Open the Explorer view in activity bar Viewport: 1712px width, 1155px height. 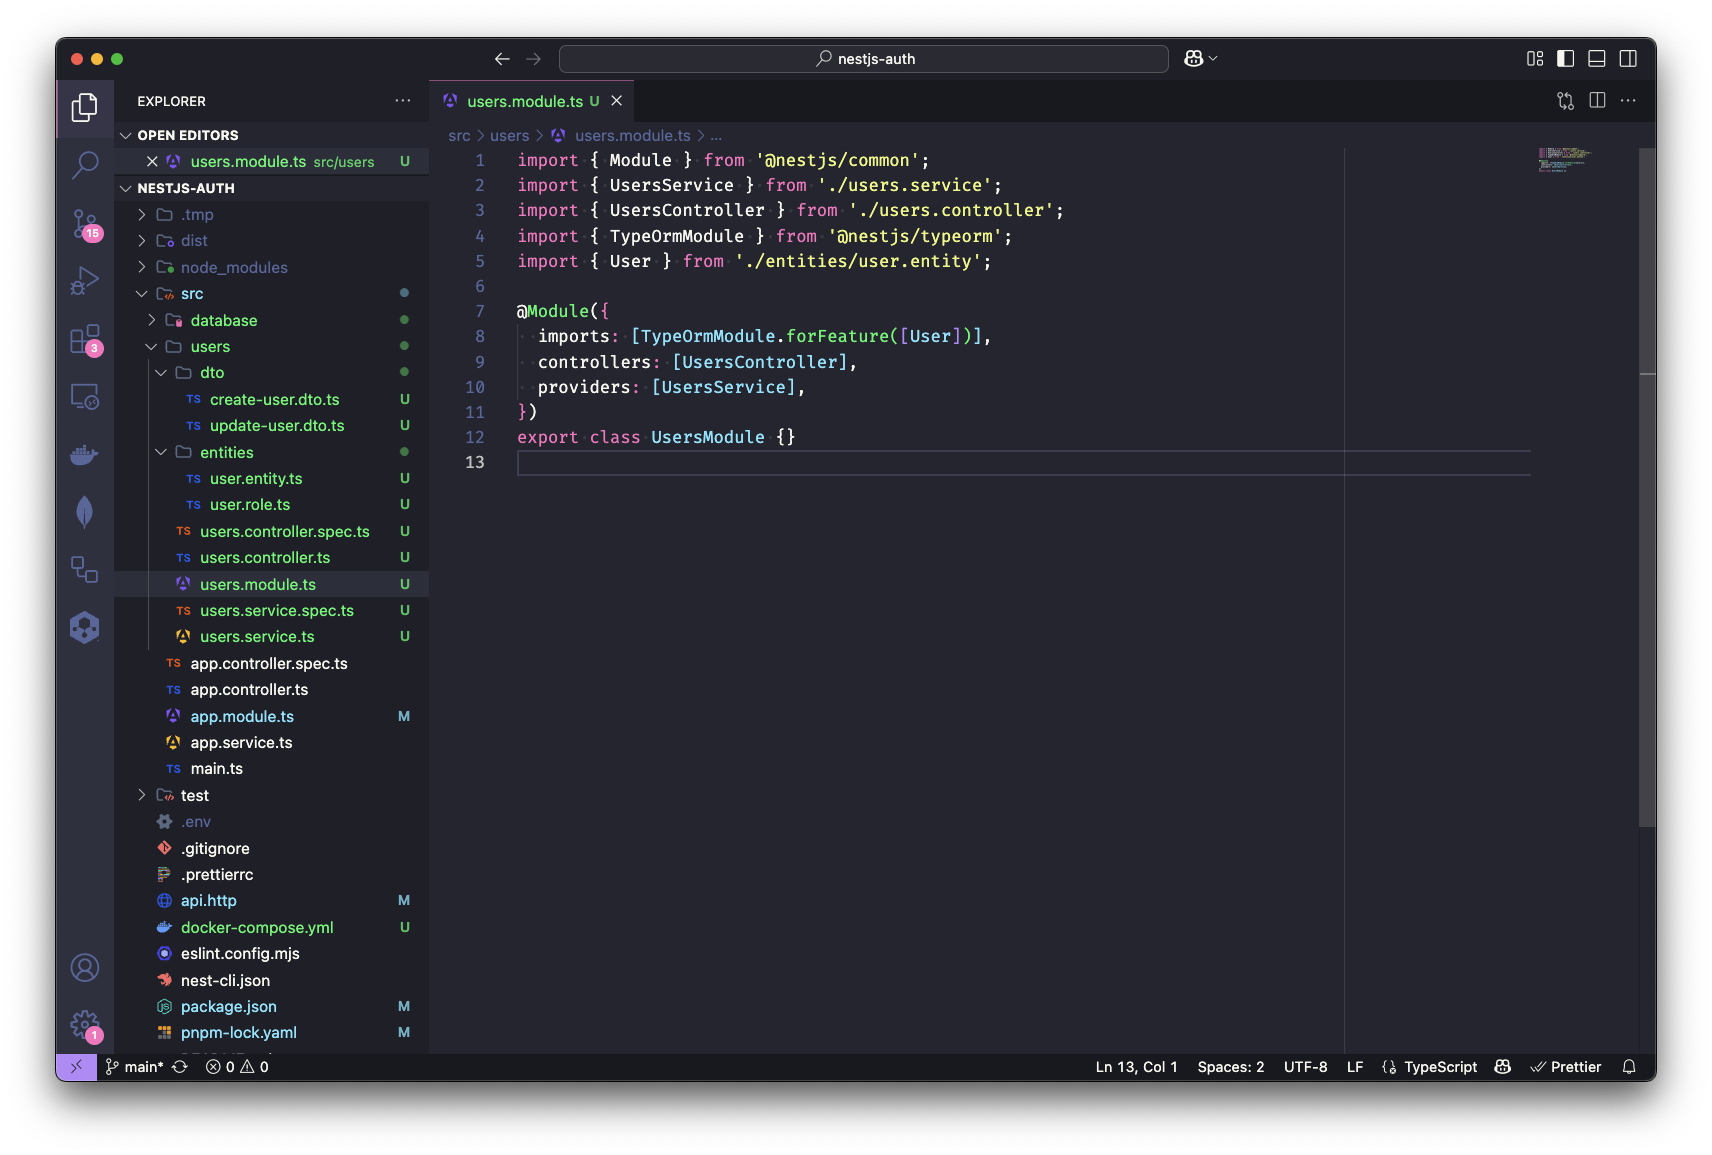85,107
